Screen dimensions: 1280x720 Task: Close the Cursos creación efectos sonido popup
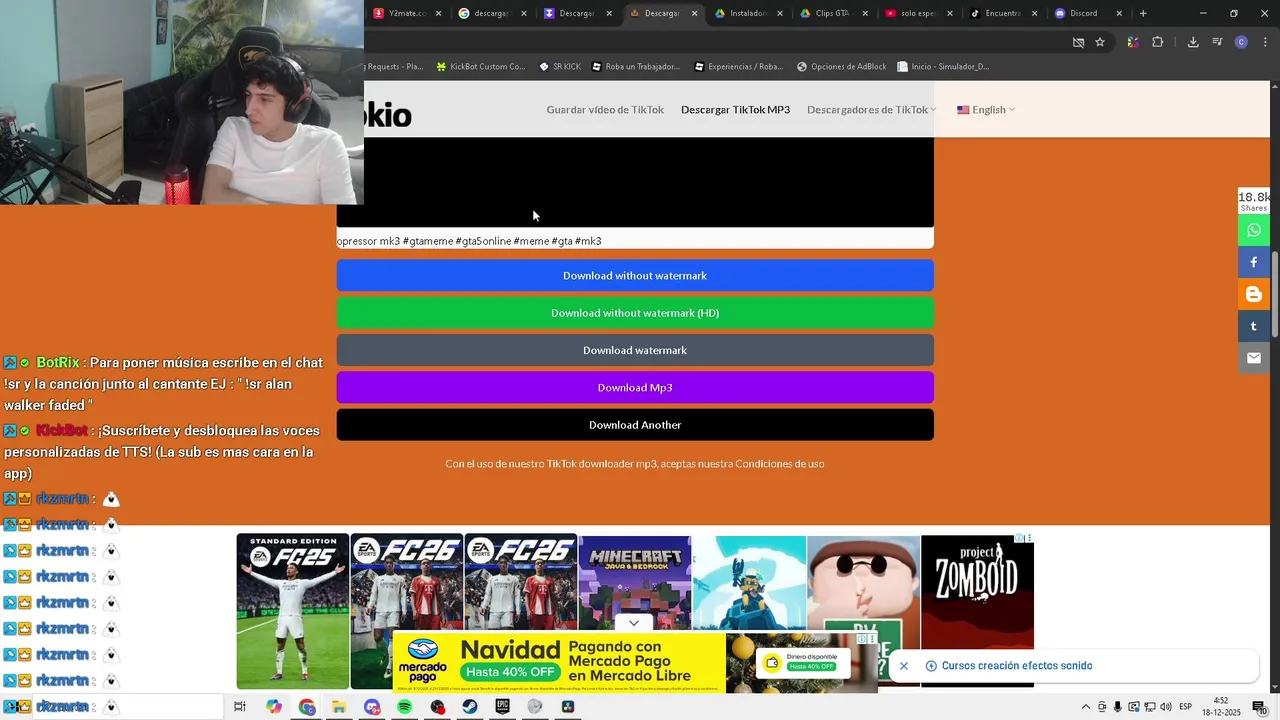point(904,666)
